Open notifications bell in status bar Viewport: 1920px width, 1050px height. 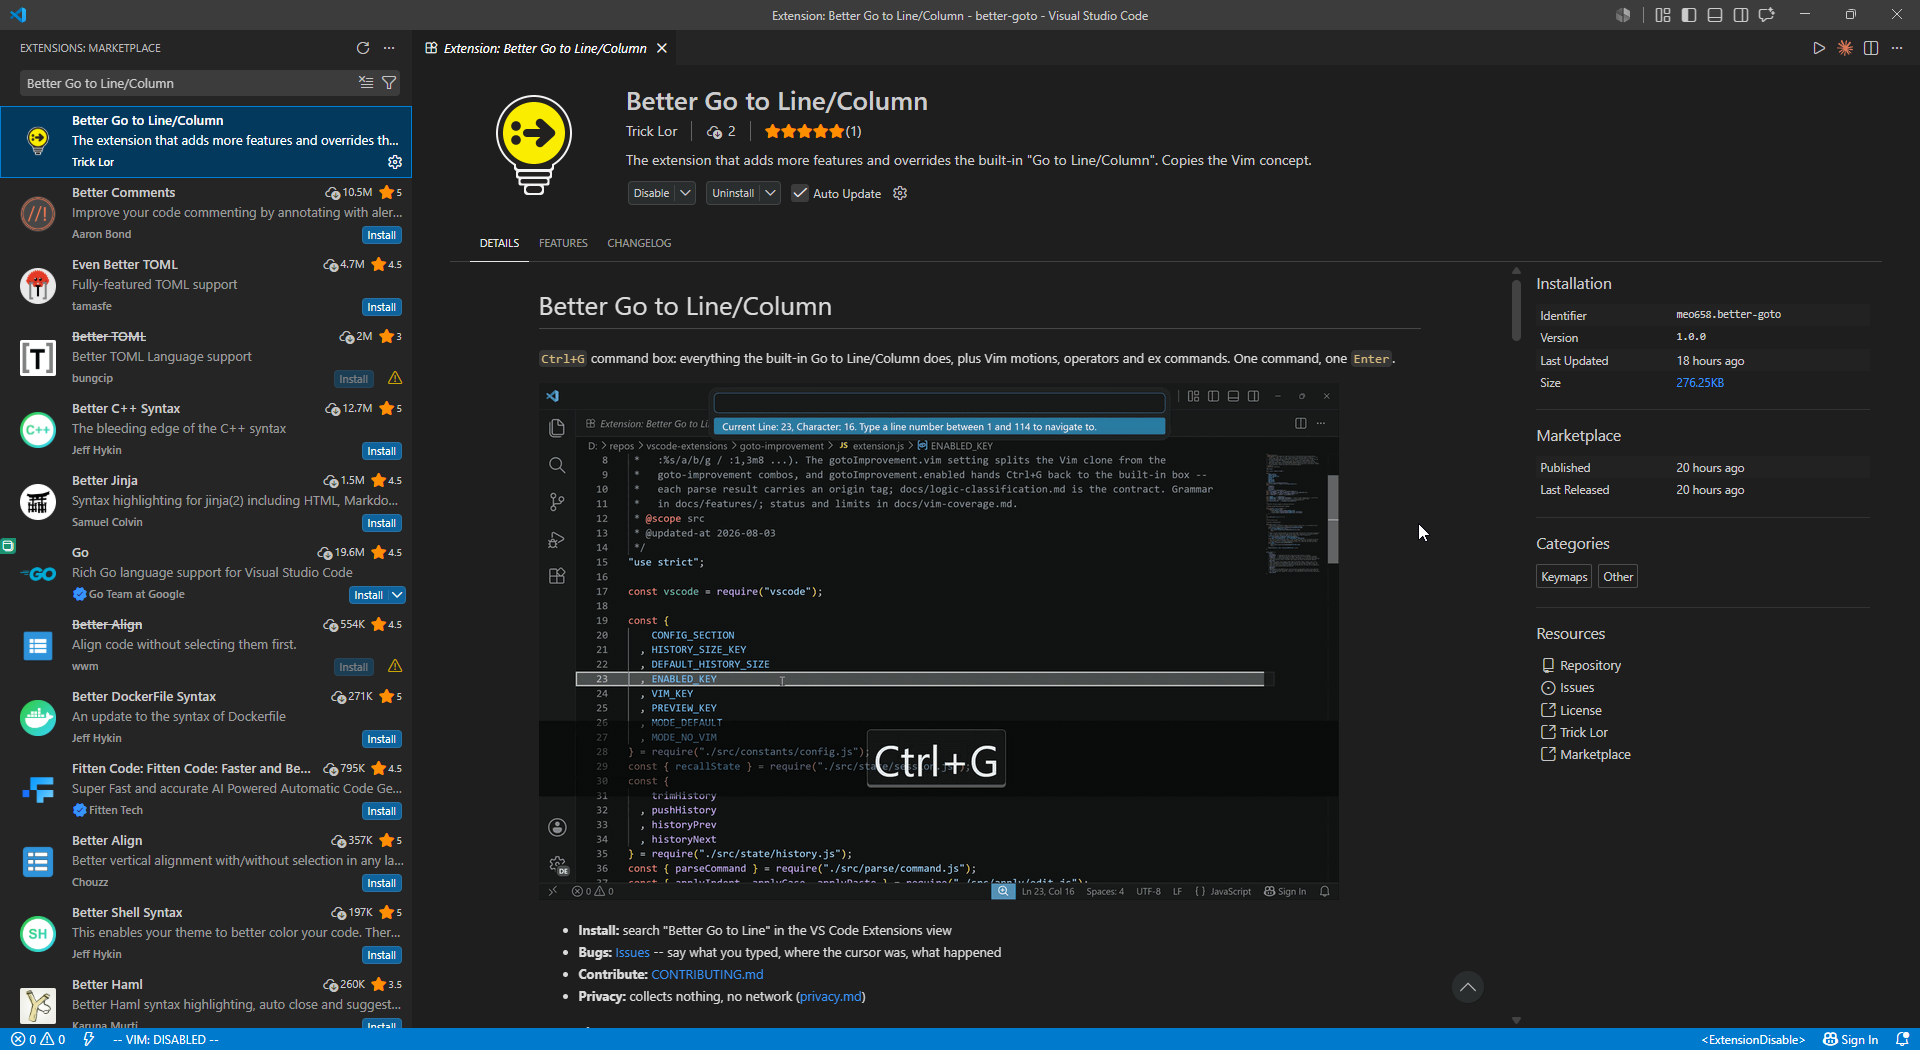[1903, 1039]
